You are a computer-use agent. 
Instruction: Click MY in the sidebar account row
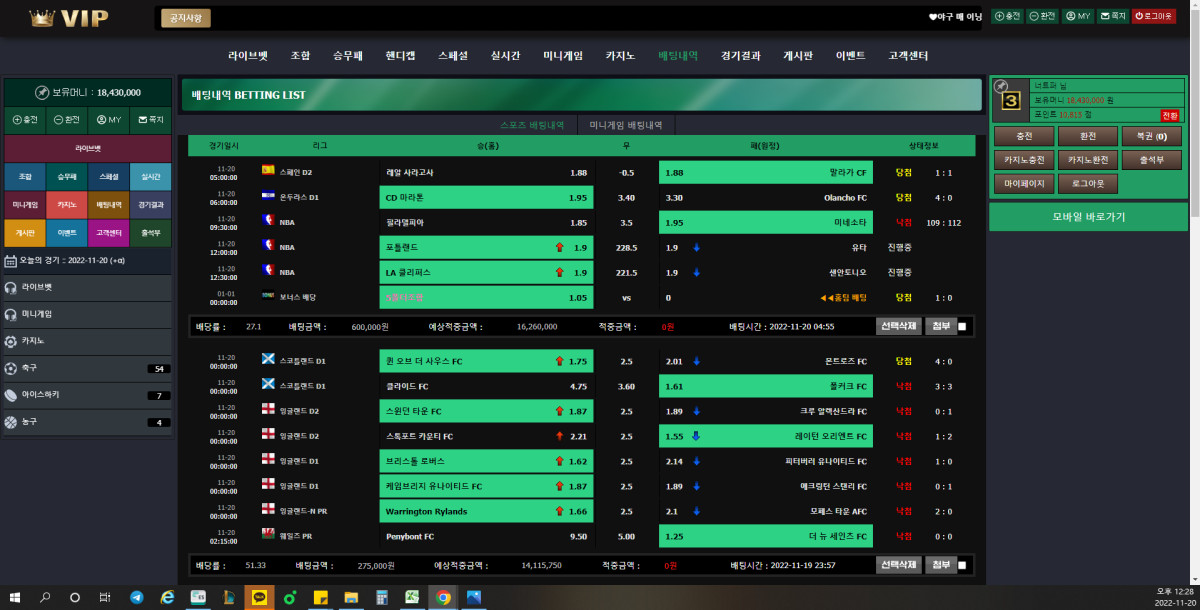[x=108, y=120]
